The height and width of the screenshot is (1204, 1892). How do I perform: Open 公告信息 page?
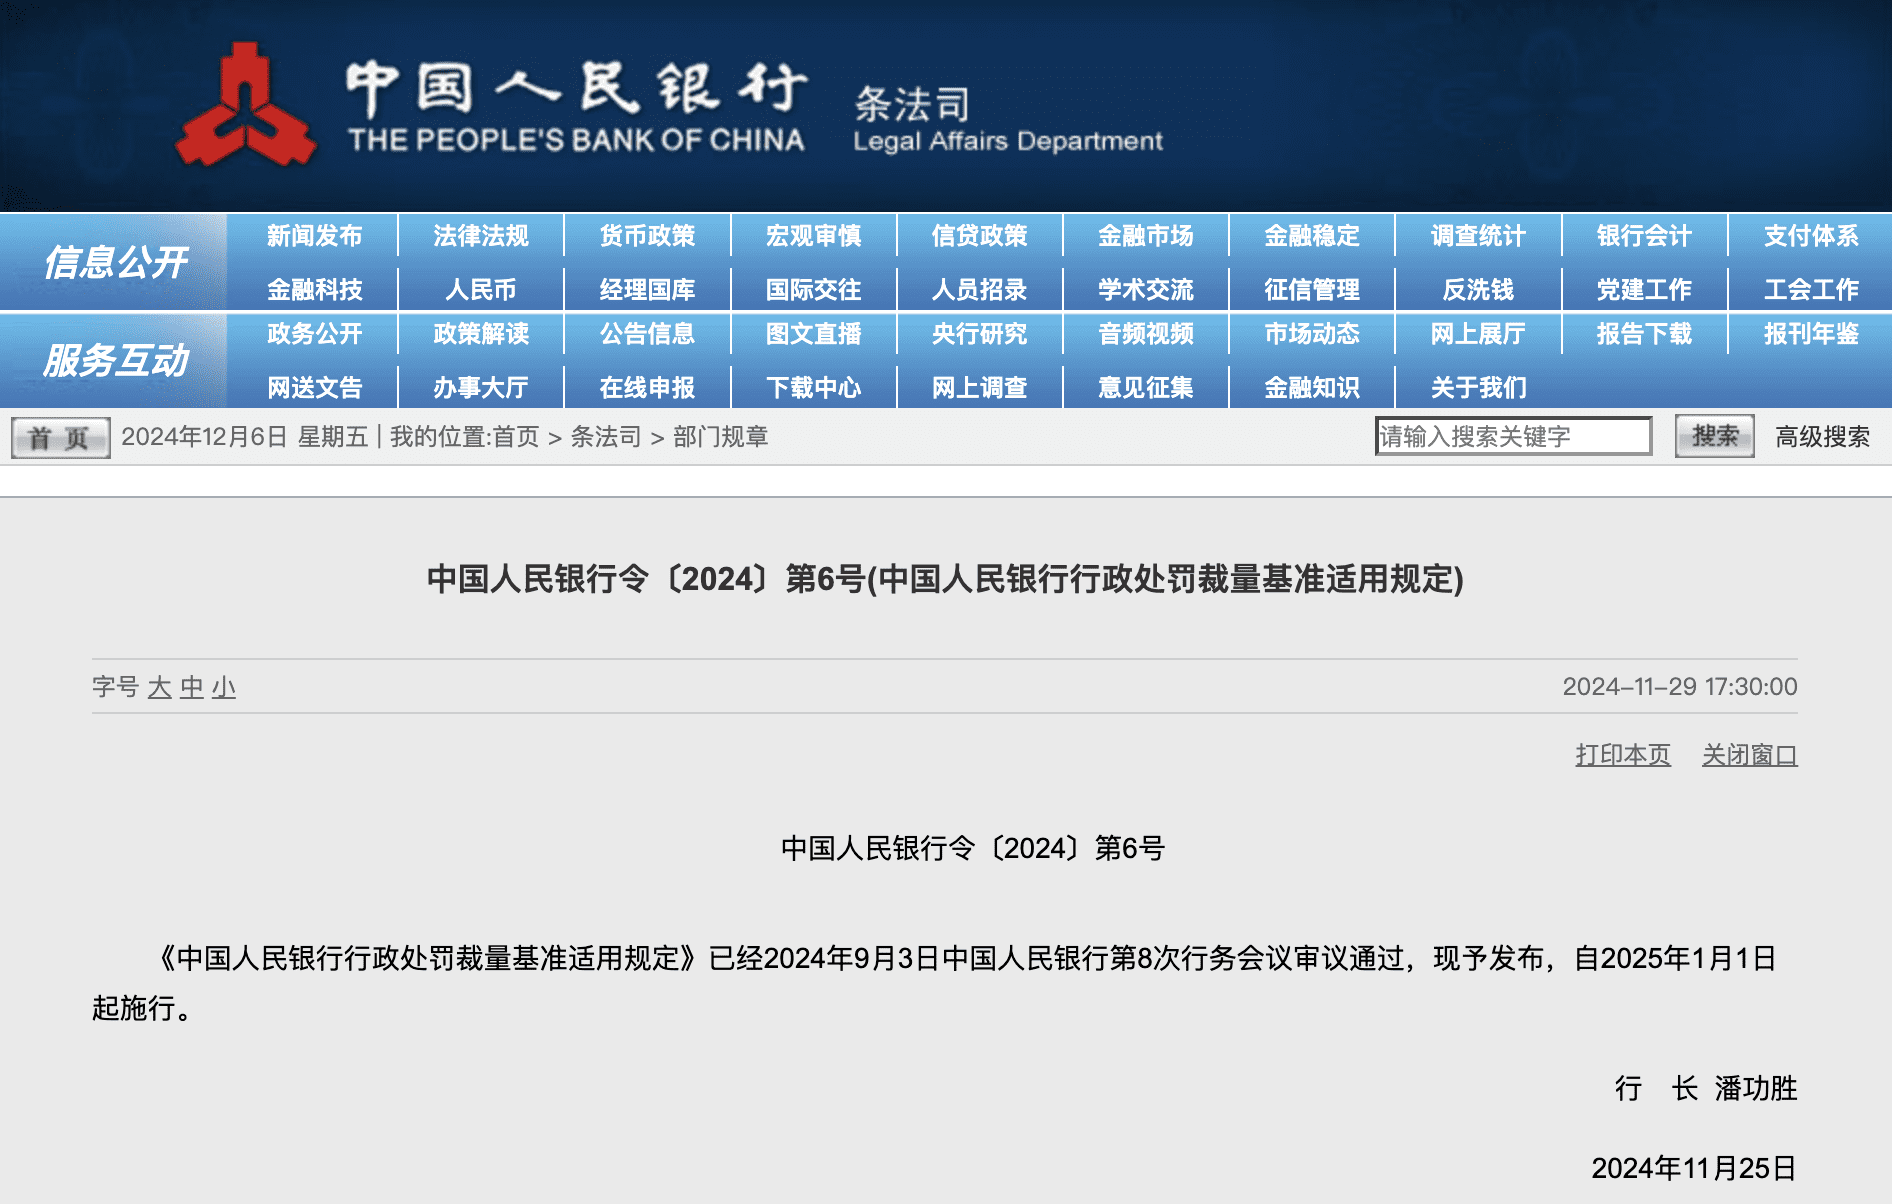click(647, 334)
